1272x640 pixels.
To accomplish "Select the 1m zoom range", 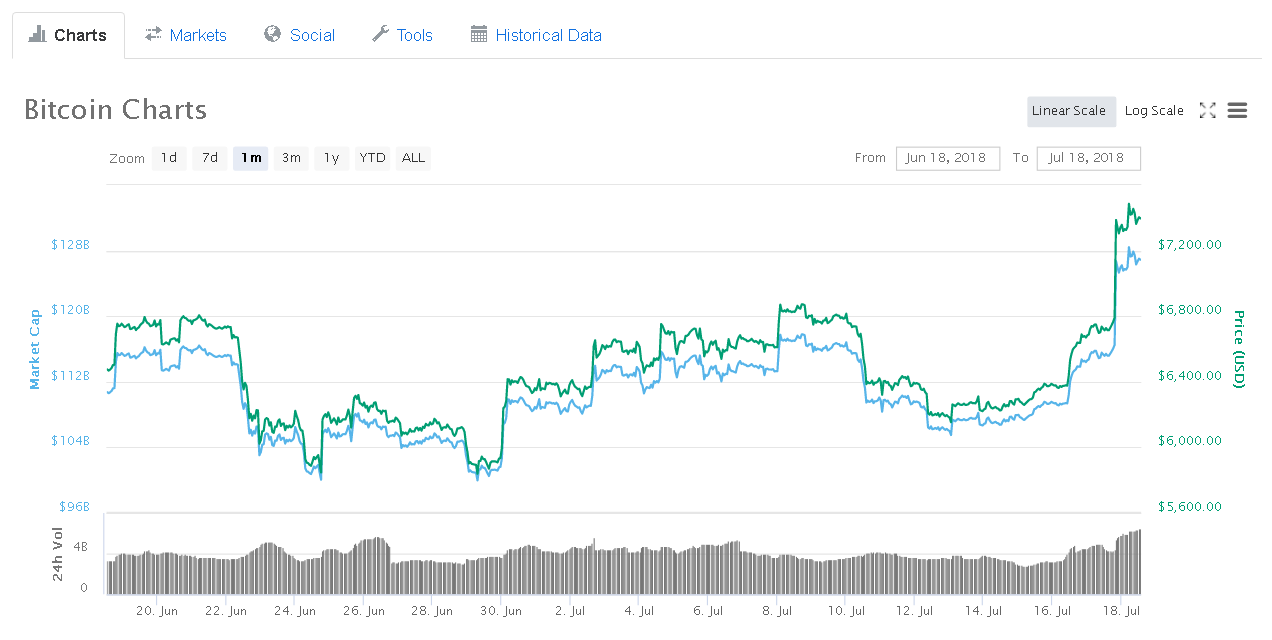I will coord(251,158).
